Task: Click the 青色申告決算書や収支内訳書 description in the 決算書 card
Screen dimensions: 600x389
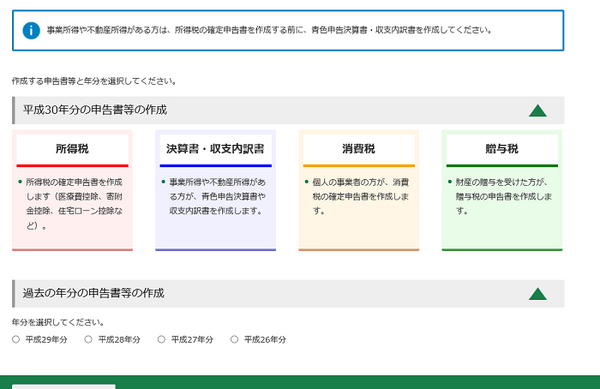Action: 218,196
